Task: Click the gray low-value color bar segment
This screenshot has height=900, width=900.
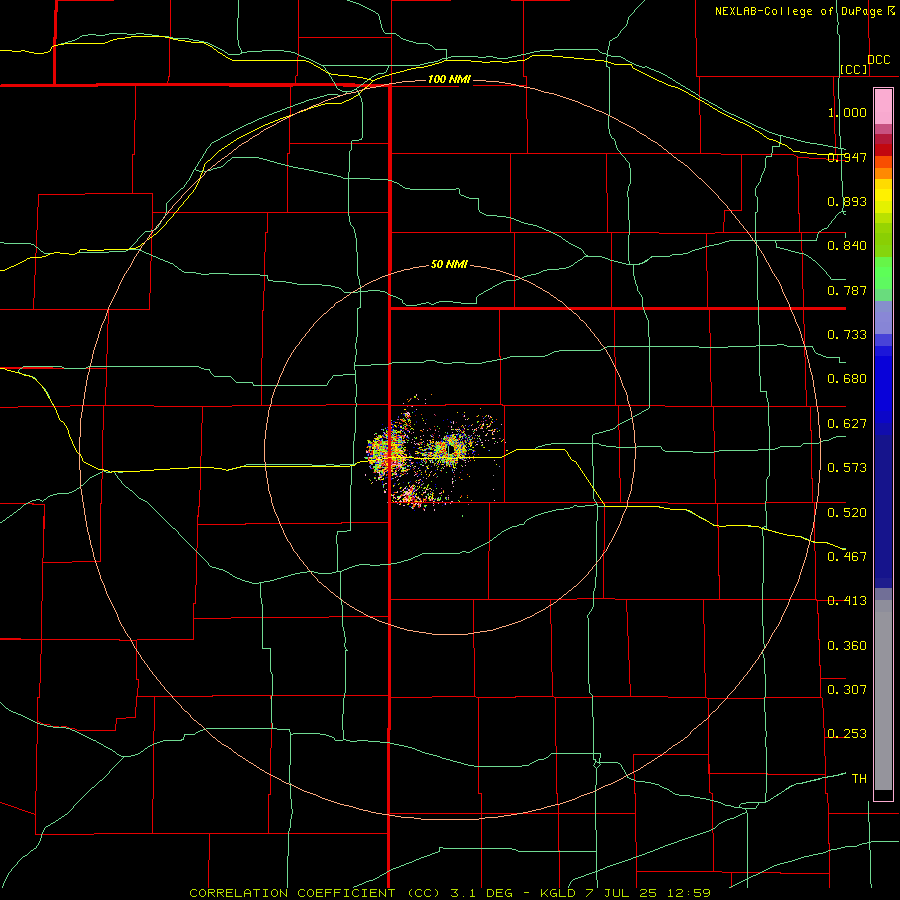Action: 883,695
